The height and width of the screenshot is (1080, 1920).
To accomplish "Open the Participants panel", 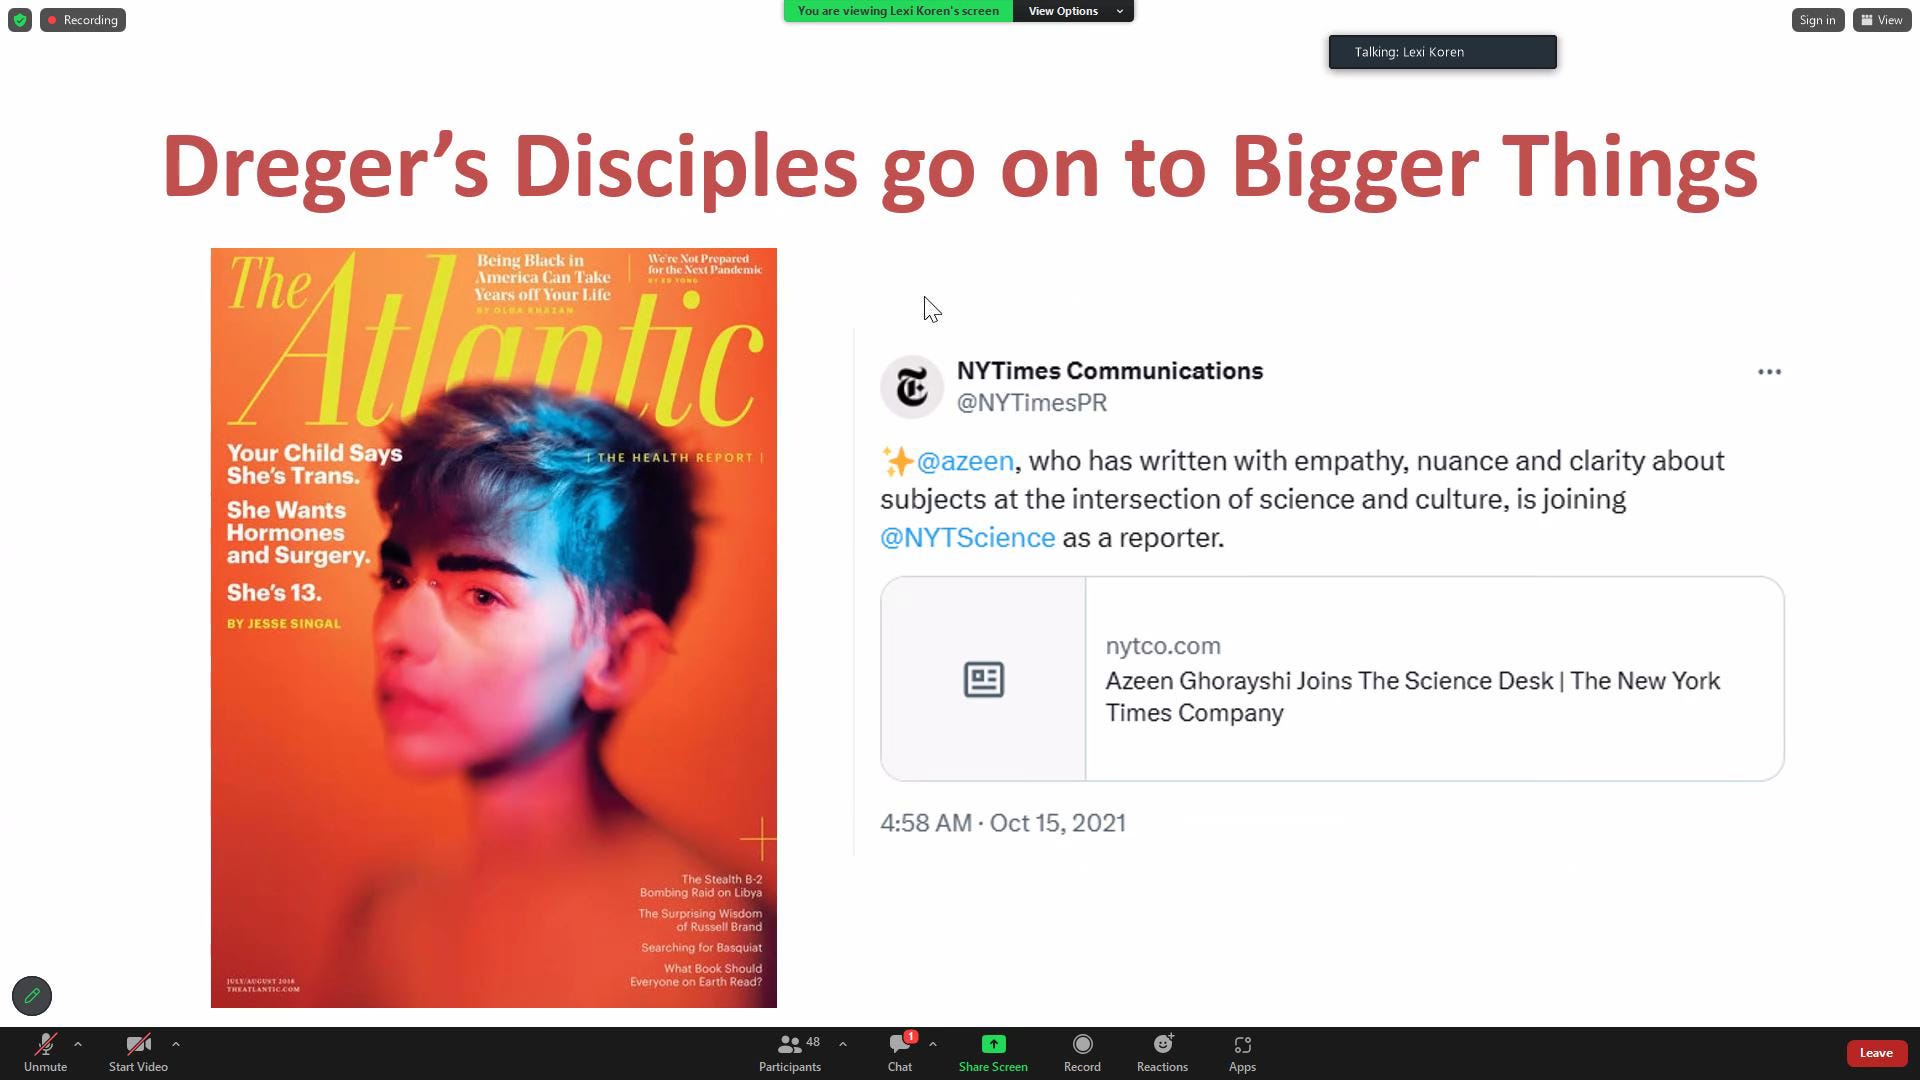I will pos(789,1053).
